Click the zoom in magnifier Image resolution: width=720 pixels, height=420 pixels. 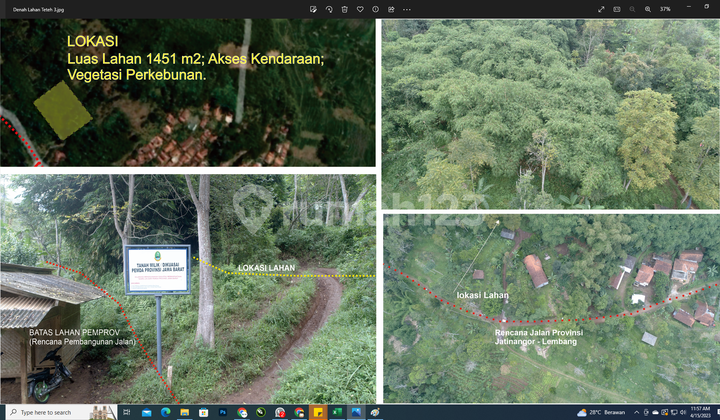pyautogui.click(x=648, y=9)
